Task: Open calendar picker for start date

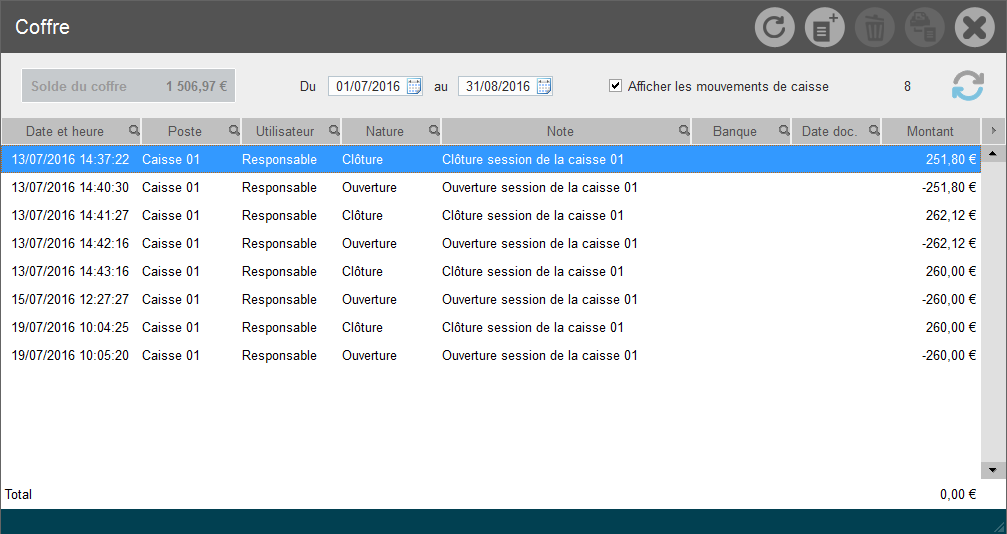Action: (414, 86)
